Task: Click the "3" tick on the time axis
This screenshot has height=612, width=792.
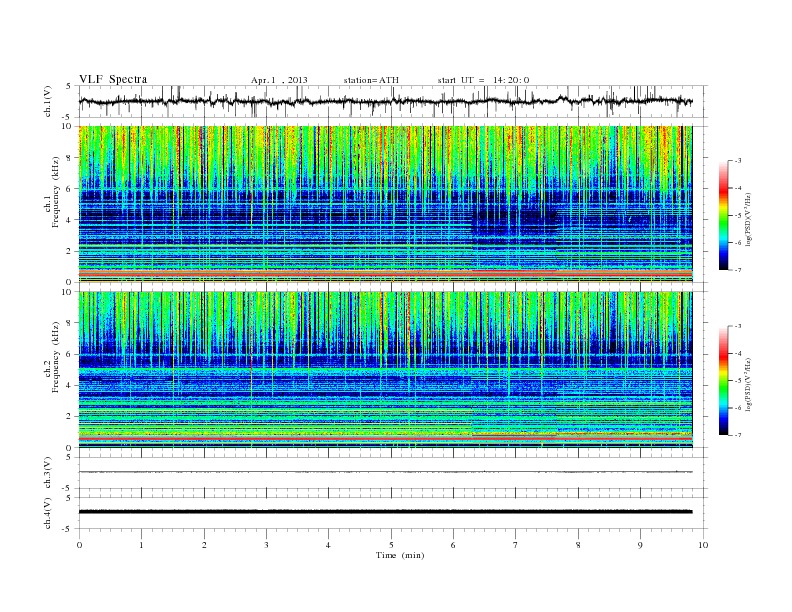Action: 266,545
